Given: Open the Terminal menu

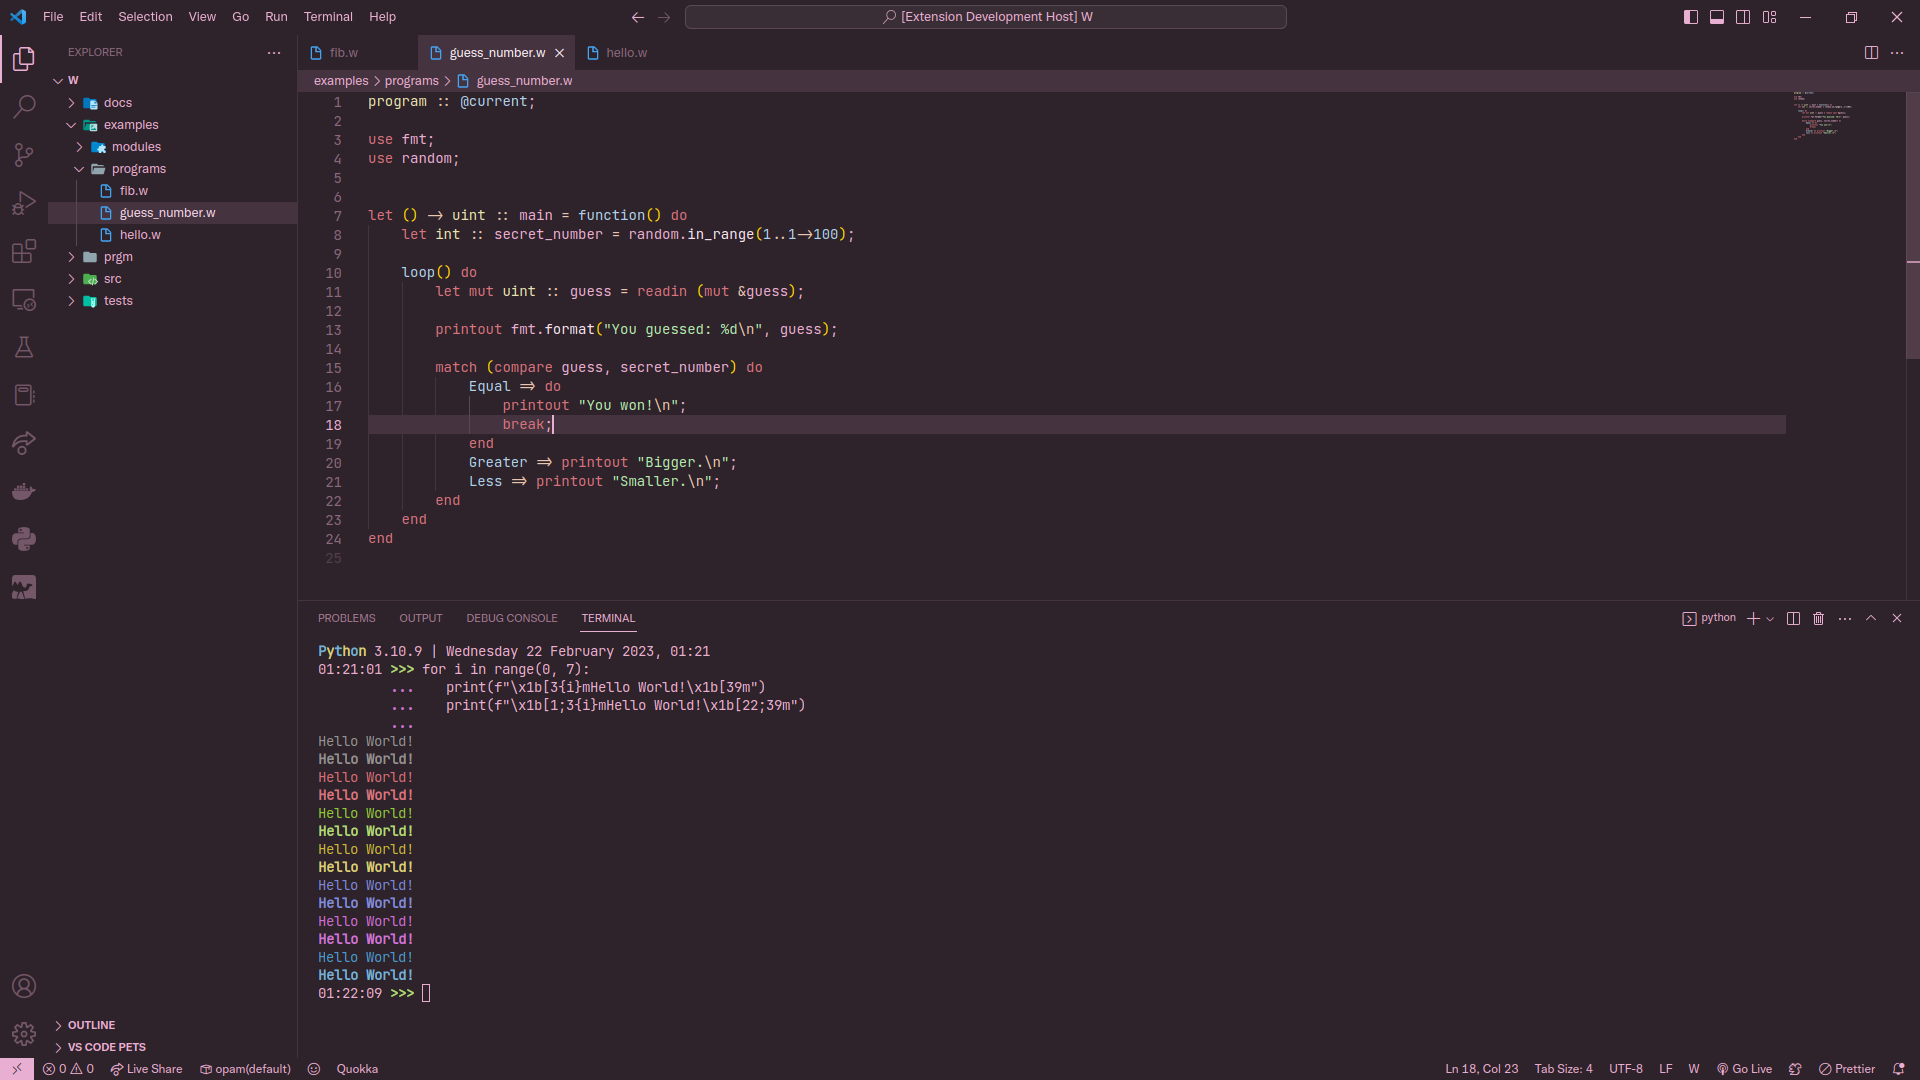Looking at the screenshot, I should tap(328, 17).
